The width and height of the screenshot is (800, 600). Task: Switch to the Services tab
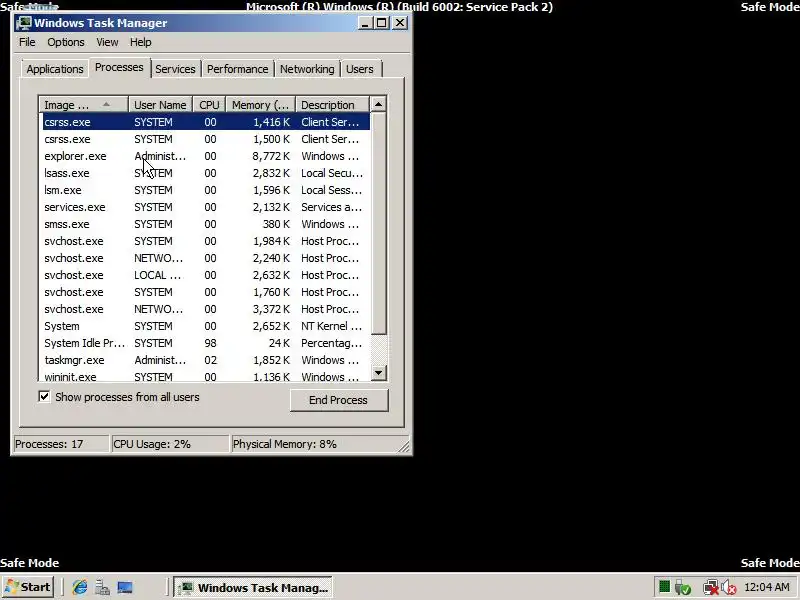pyautogui.click(x=175, y=69)
